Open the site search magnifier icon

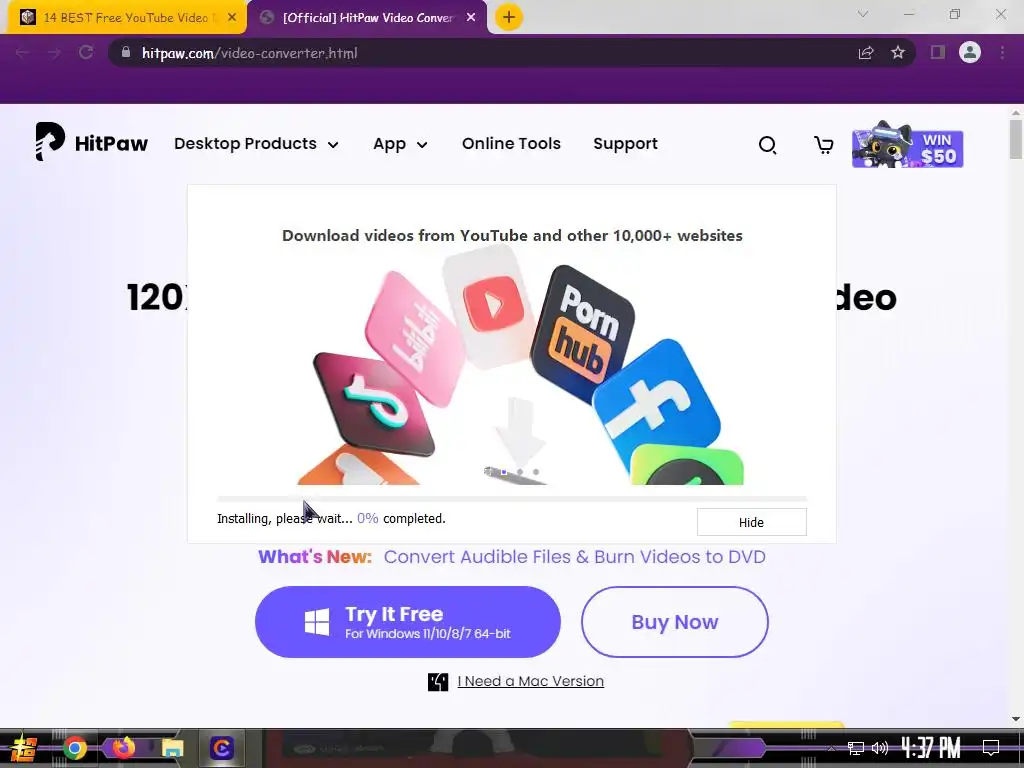coord(767,144)
